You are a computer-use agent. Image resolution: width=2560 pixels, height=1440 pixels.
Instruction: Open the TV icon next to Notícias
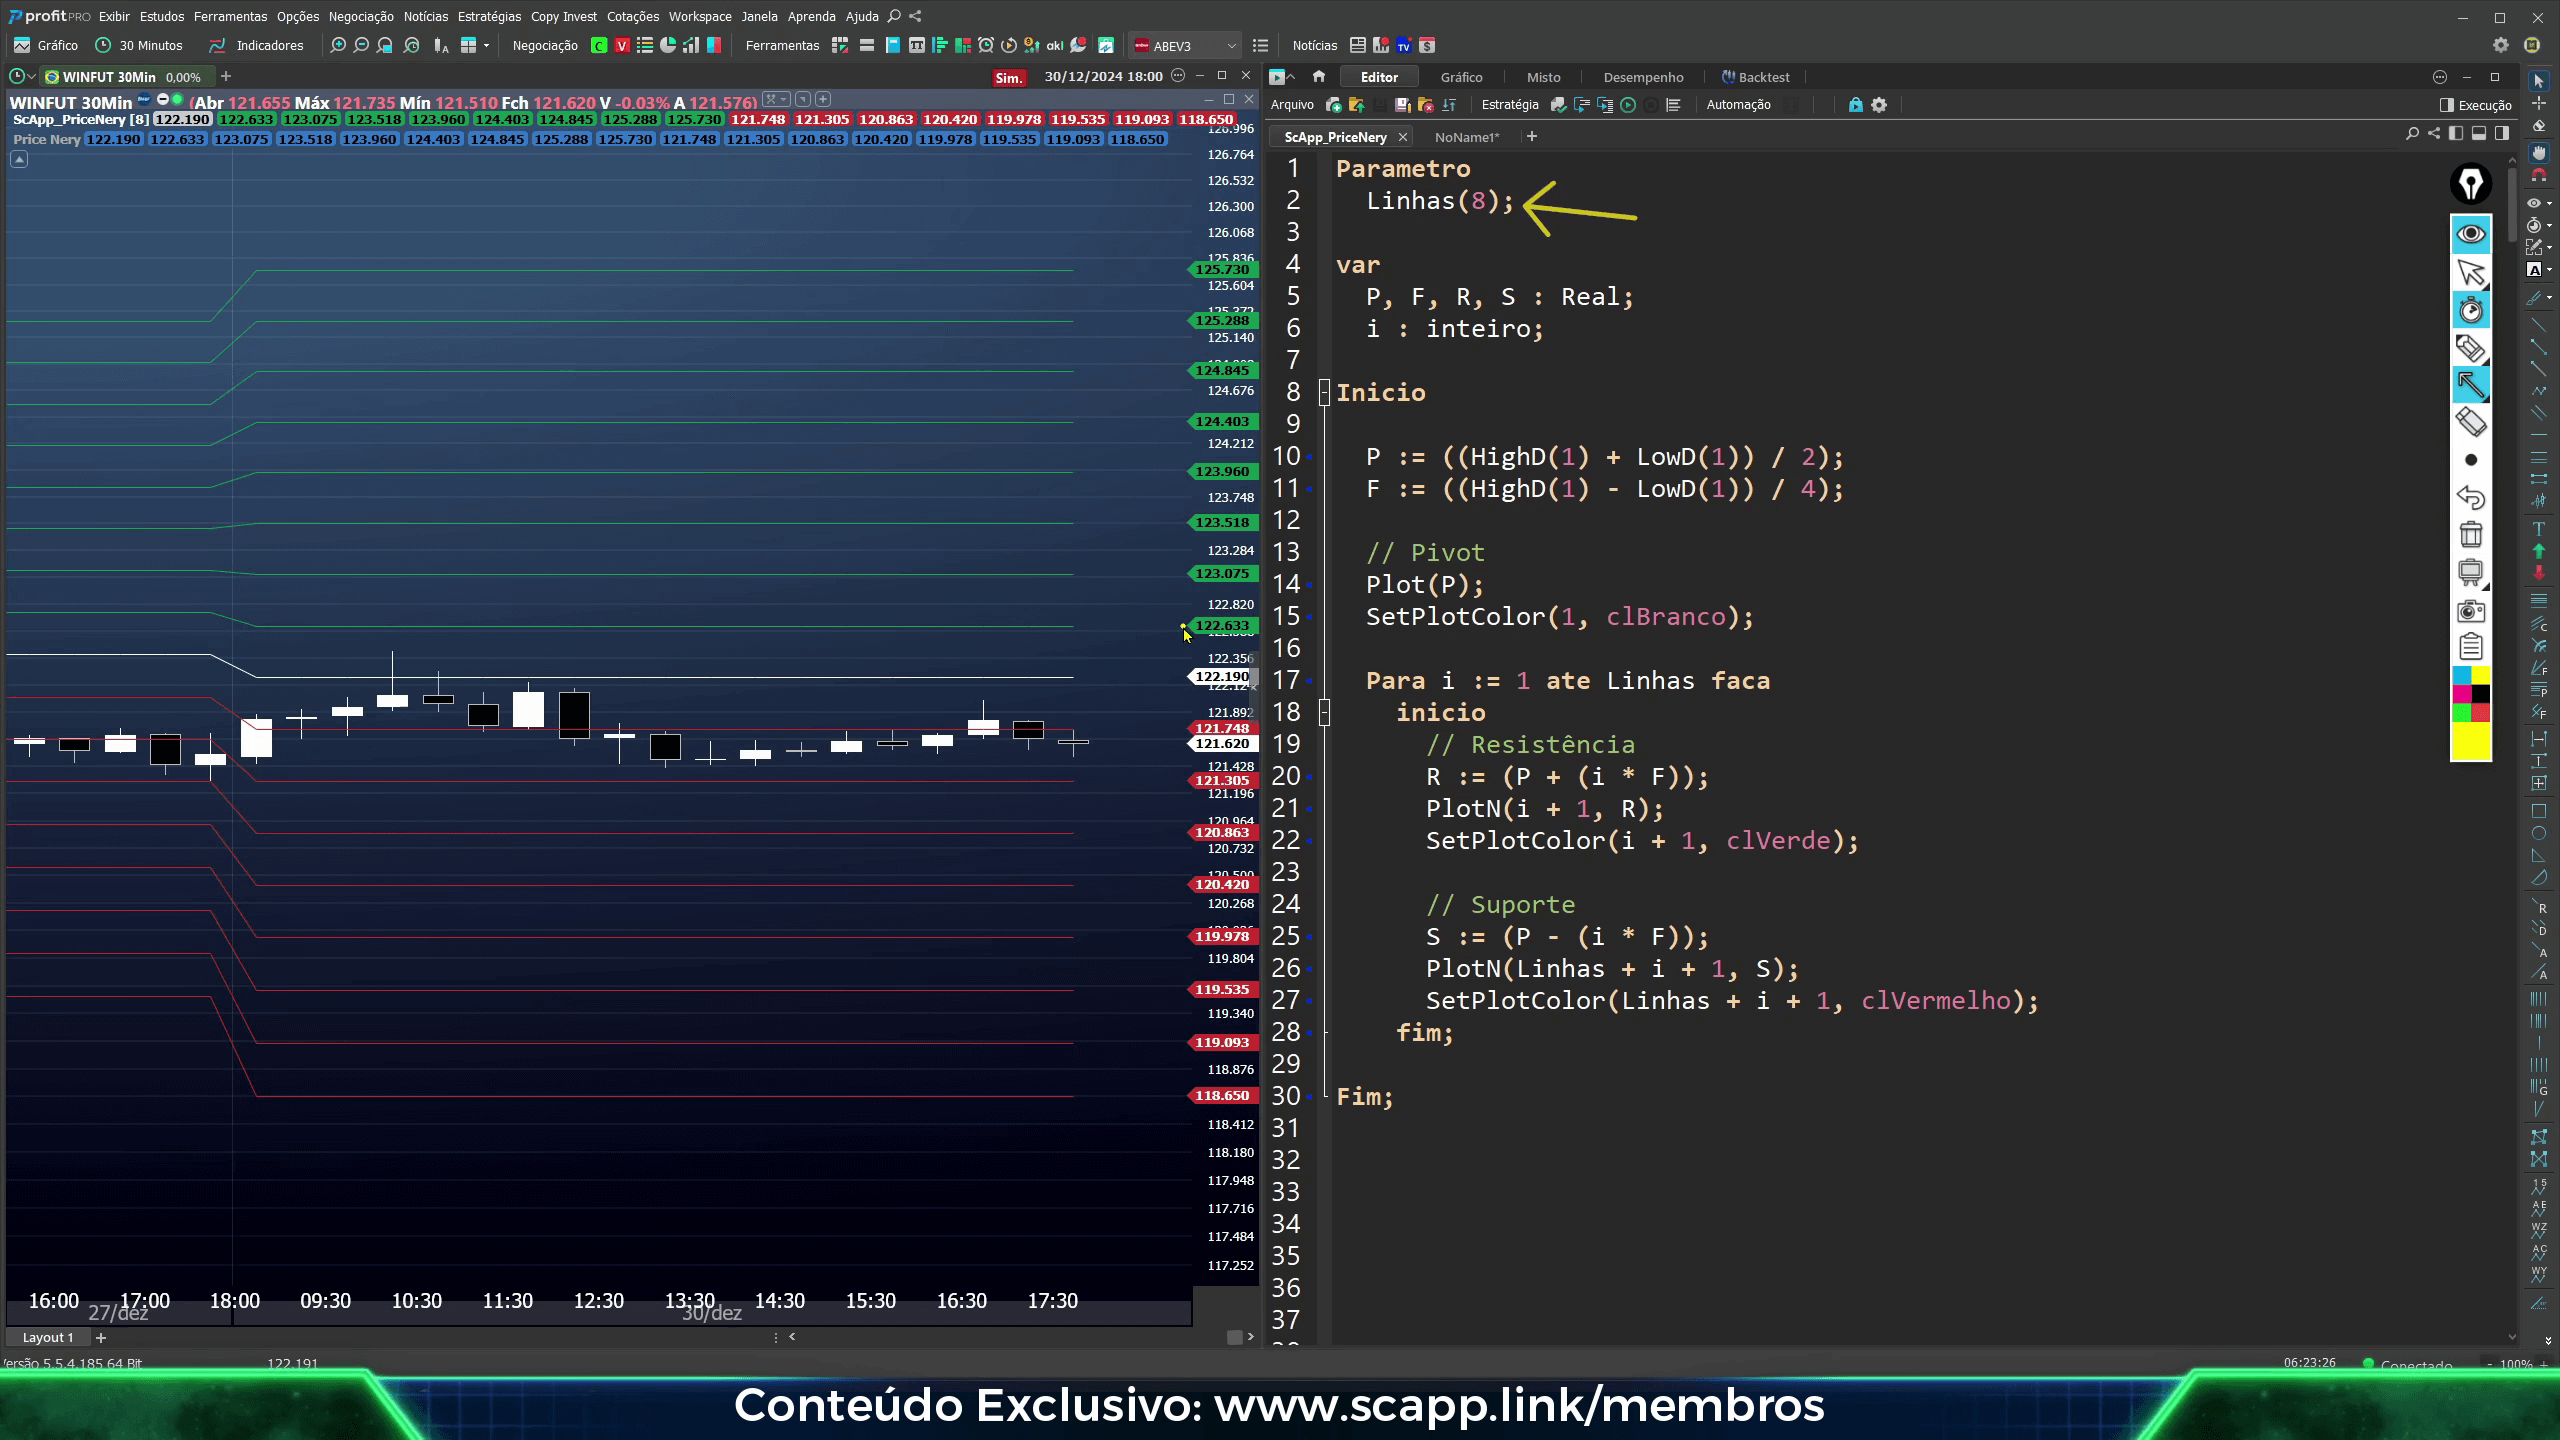tap(1404, 45)
